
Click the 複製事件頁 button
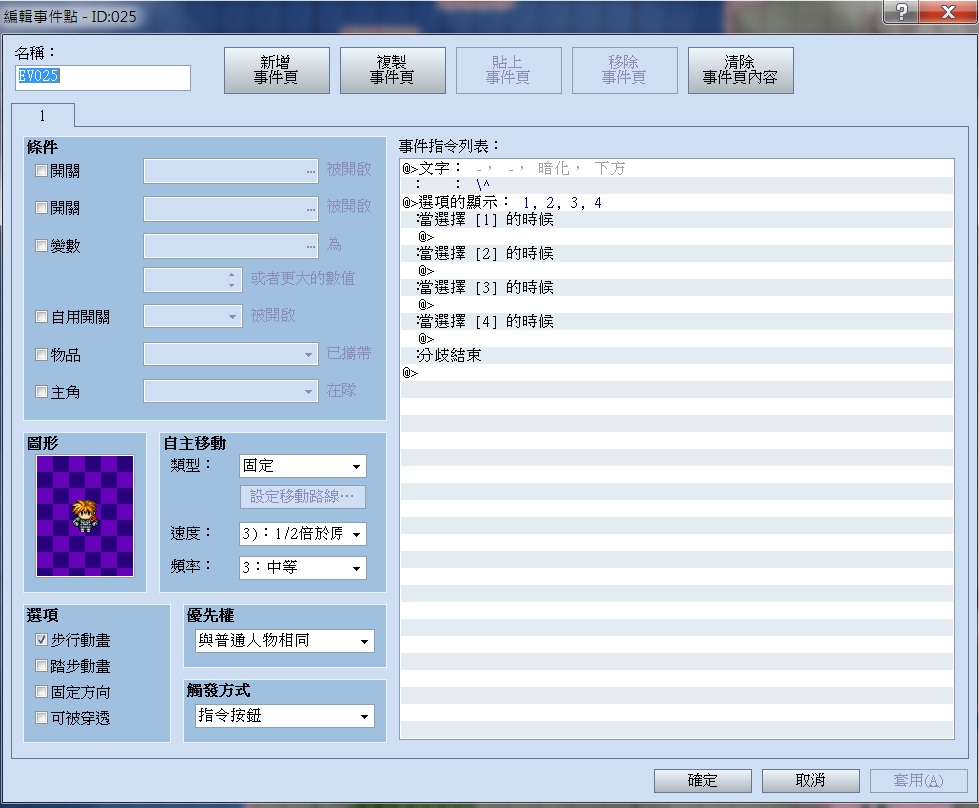(393, 70)
